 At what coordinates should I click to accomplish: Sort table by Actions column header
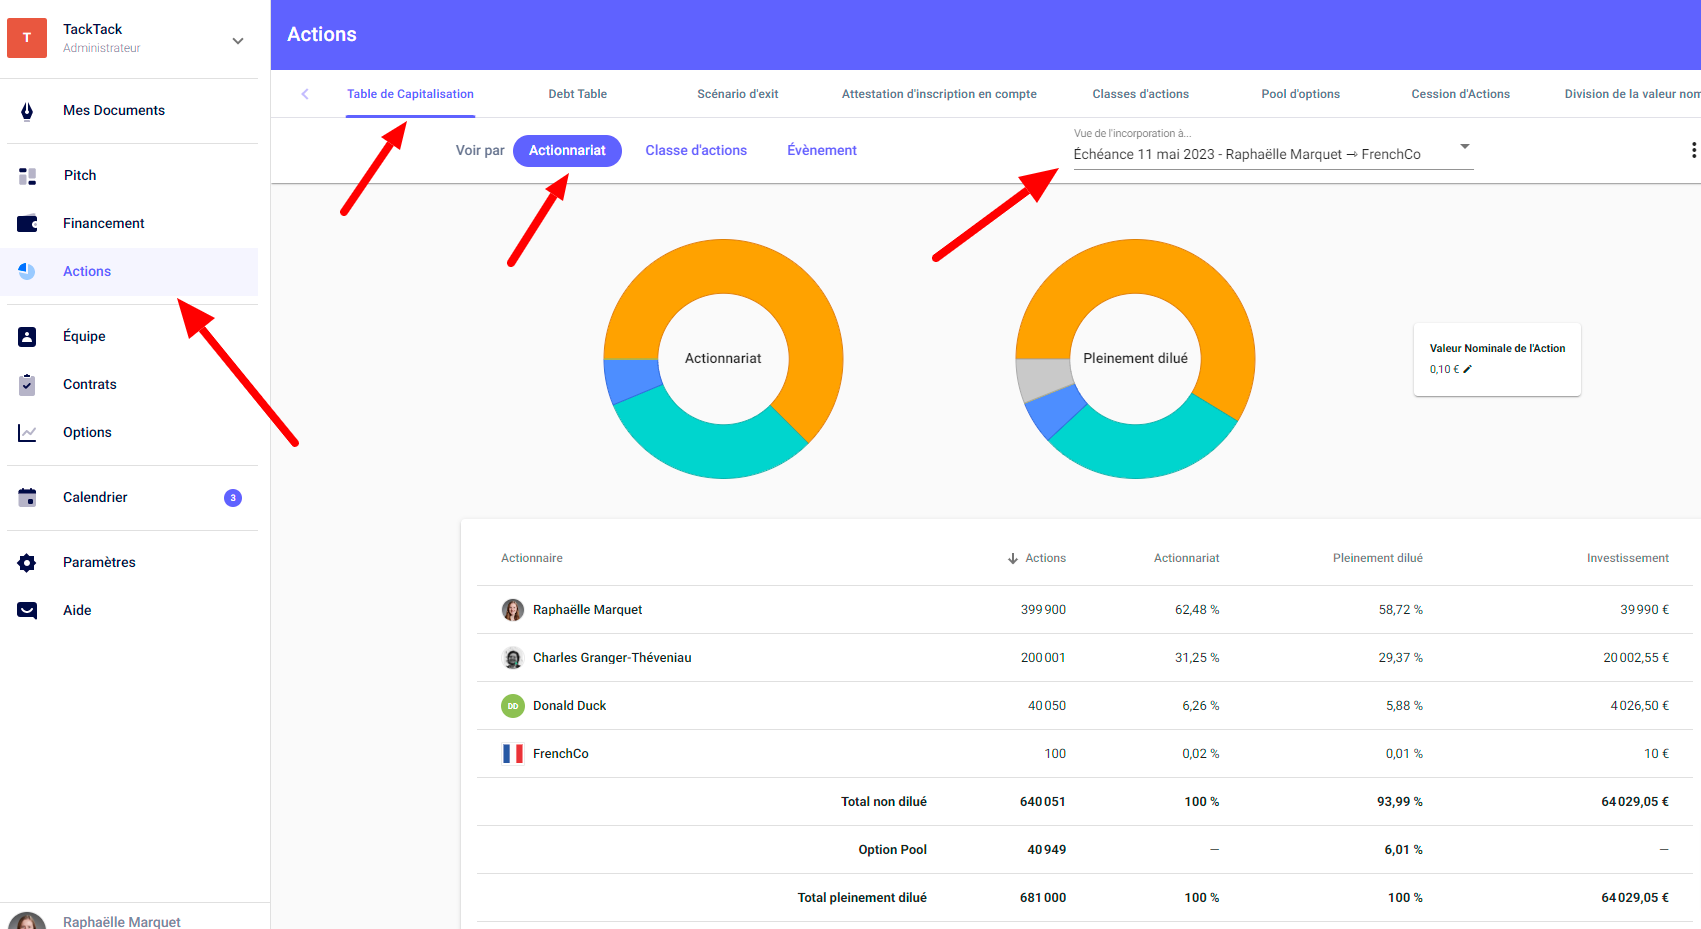point(1044,558)
